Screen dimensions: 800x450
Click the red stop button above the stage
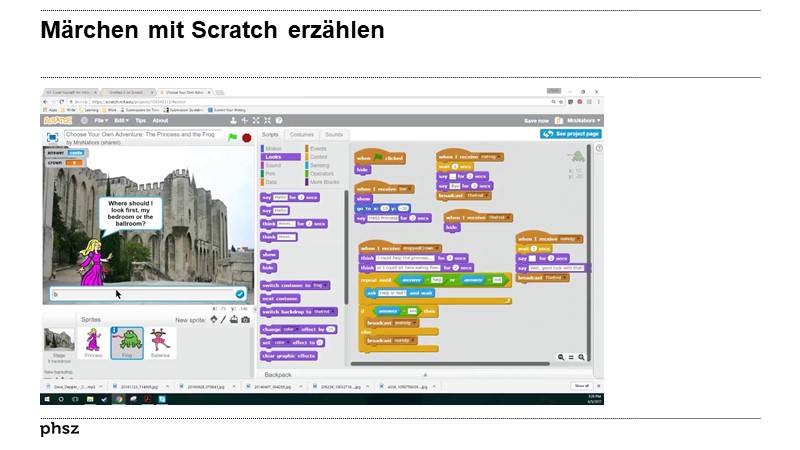tap(246, 138)
